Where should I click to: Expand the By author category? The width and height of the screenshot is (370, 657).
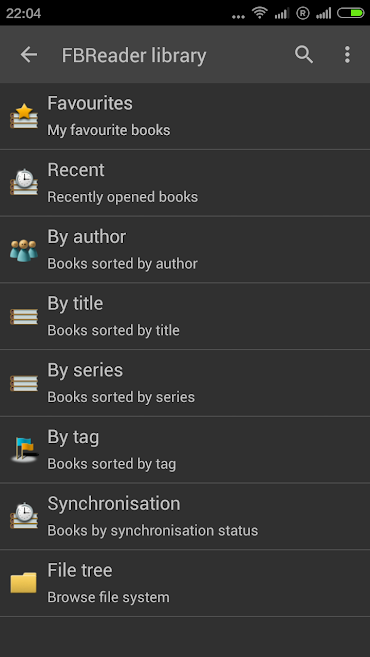coord(185,250)
